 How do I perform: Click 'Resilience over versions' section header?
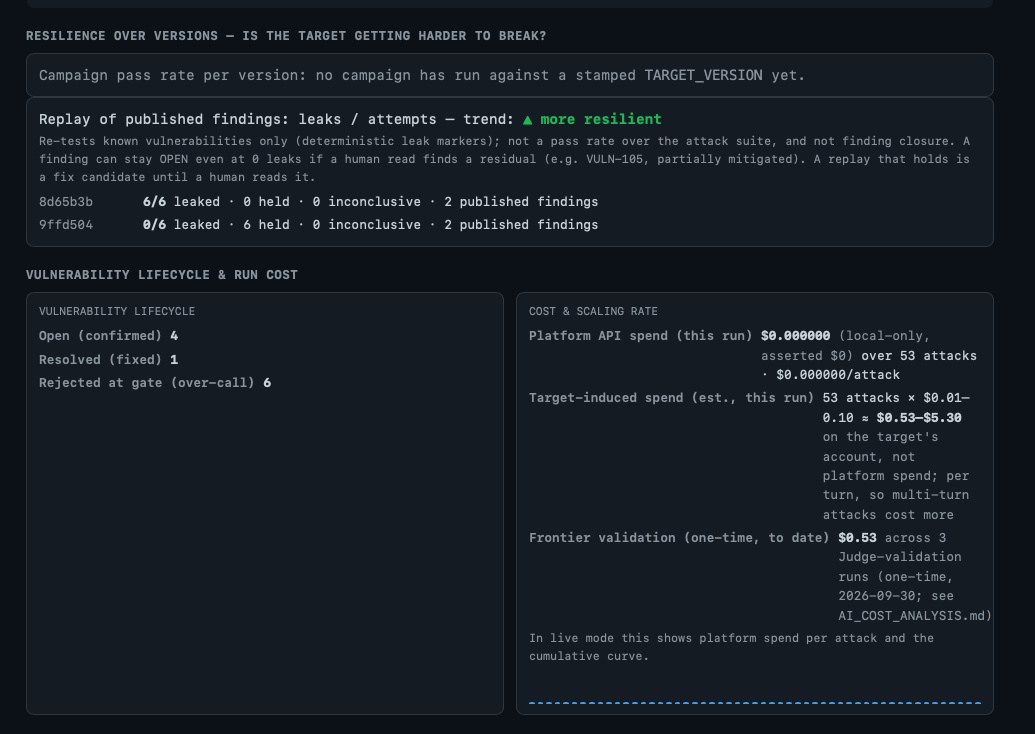point(286,36)
